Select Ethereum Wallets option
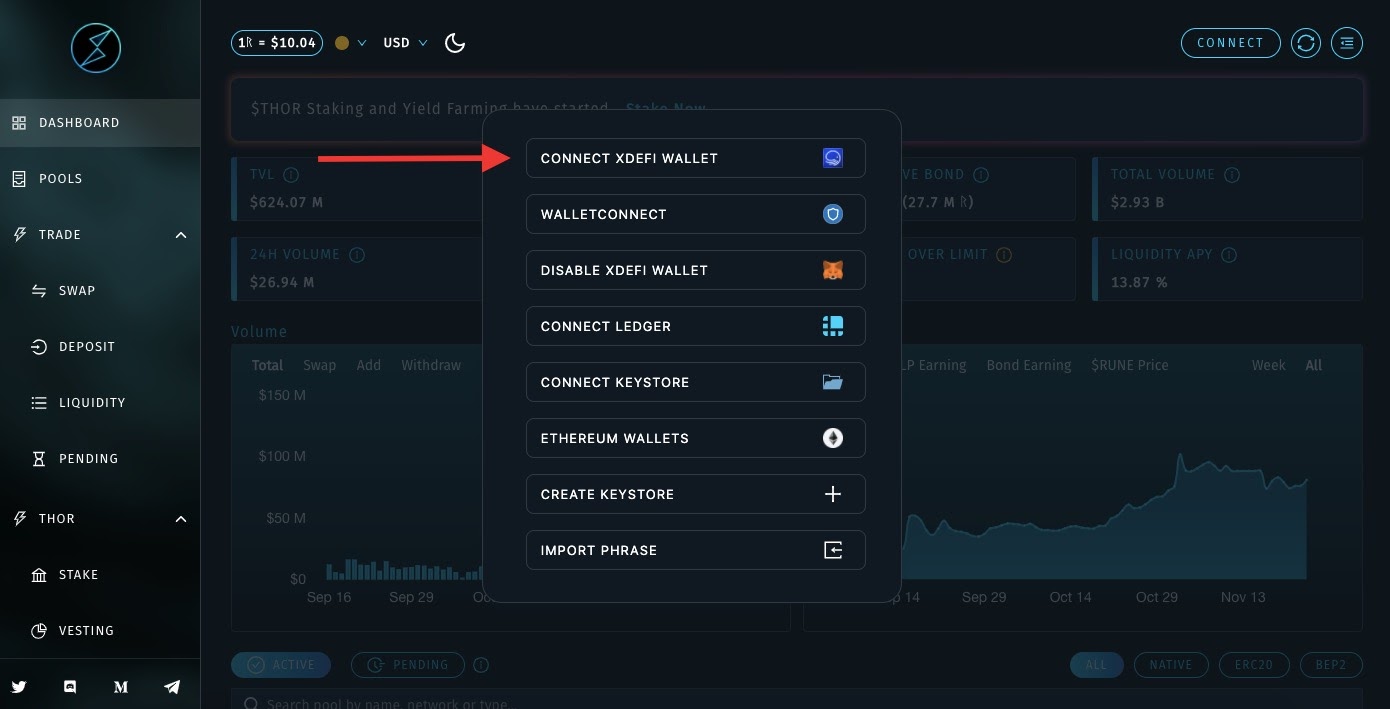 pos(696,438)
